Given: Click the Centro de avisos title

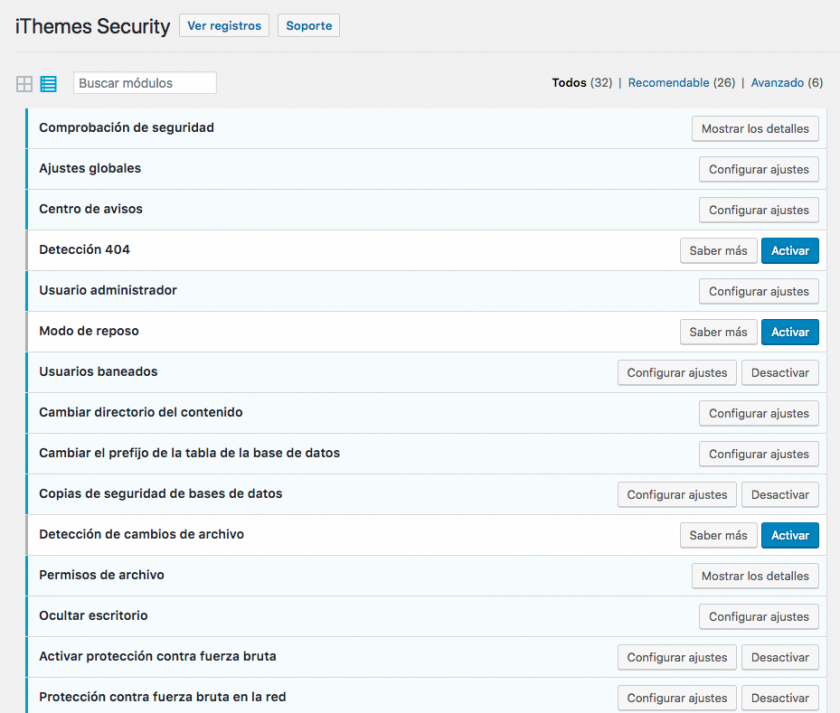Looking at the screenshot, I should [x=91, y=209].
